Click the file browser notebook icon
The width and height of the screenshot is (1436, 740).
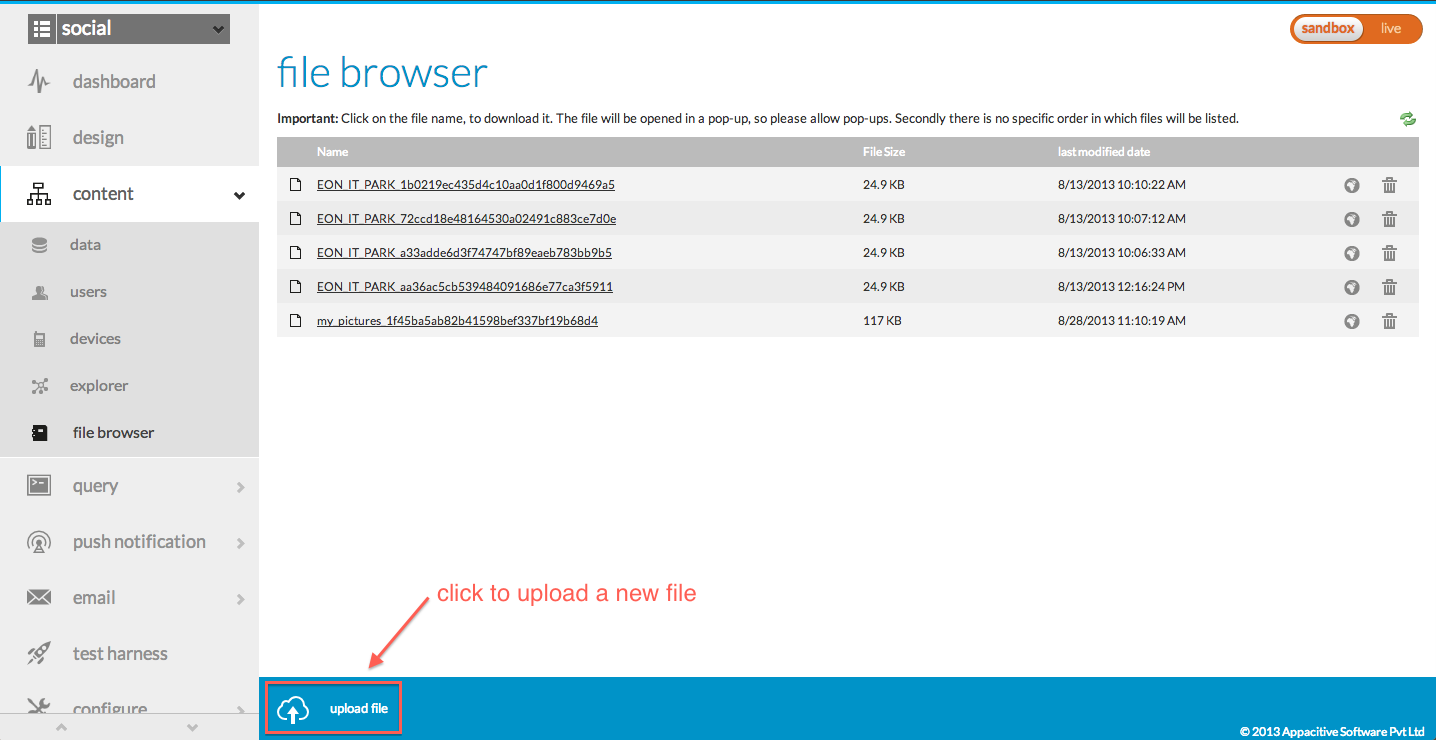40,433
